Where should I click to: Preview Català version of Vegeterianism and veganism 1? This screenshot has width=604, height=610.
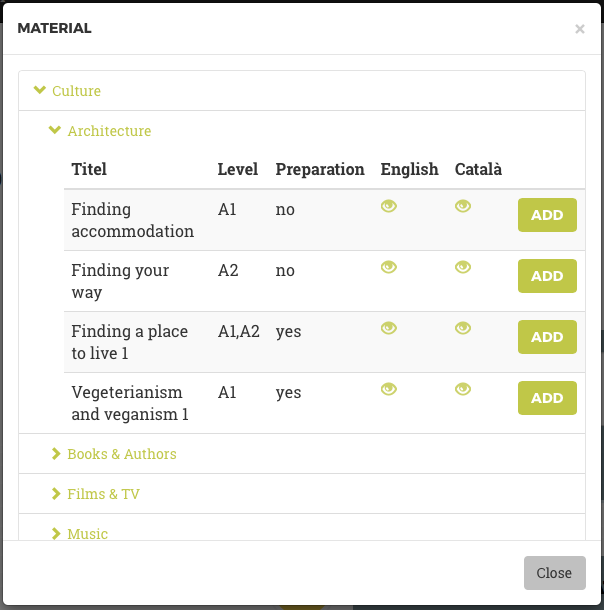[x=463, y=389]
